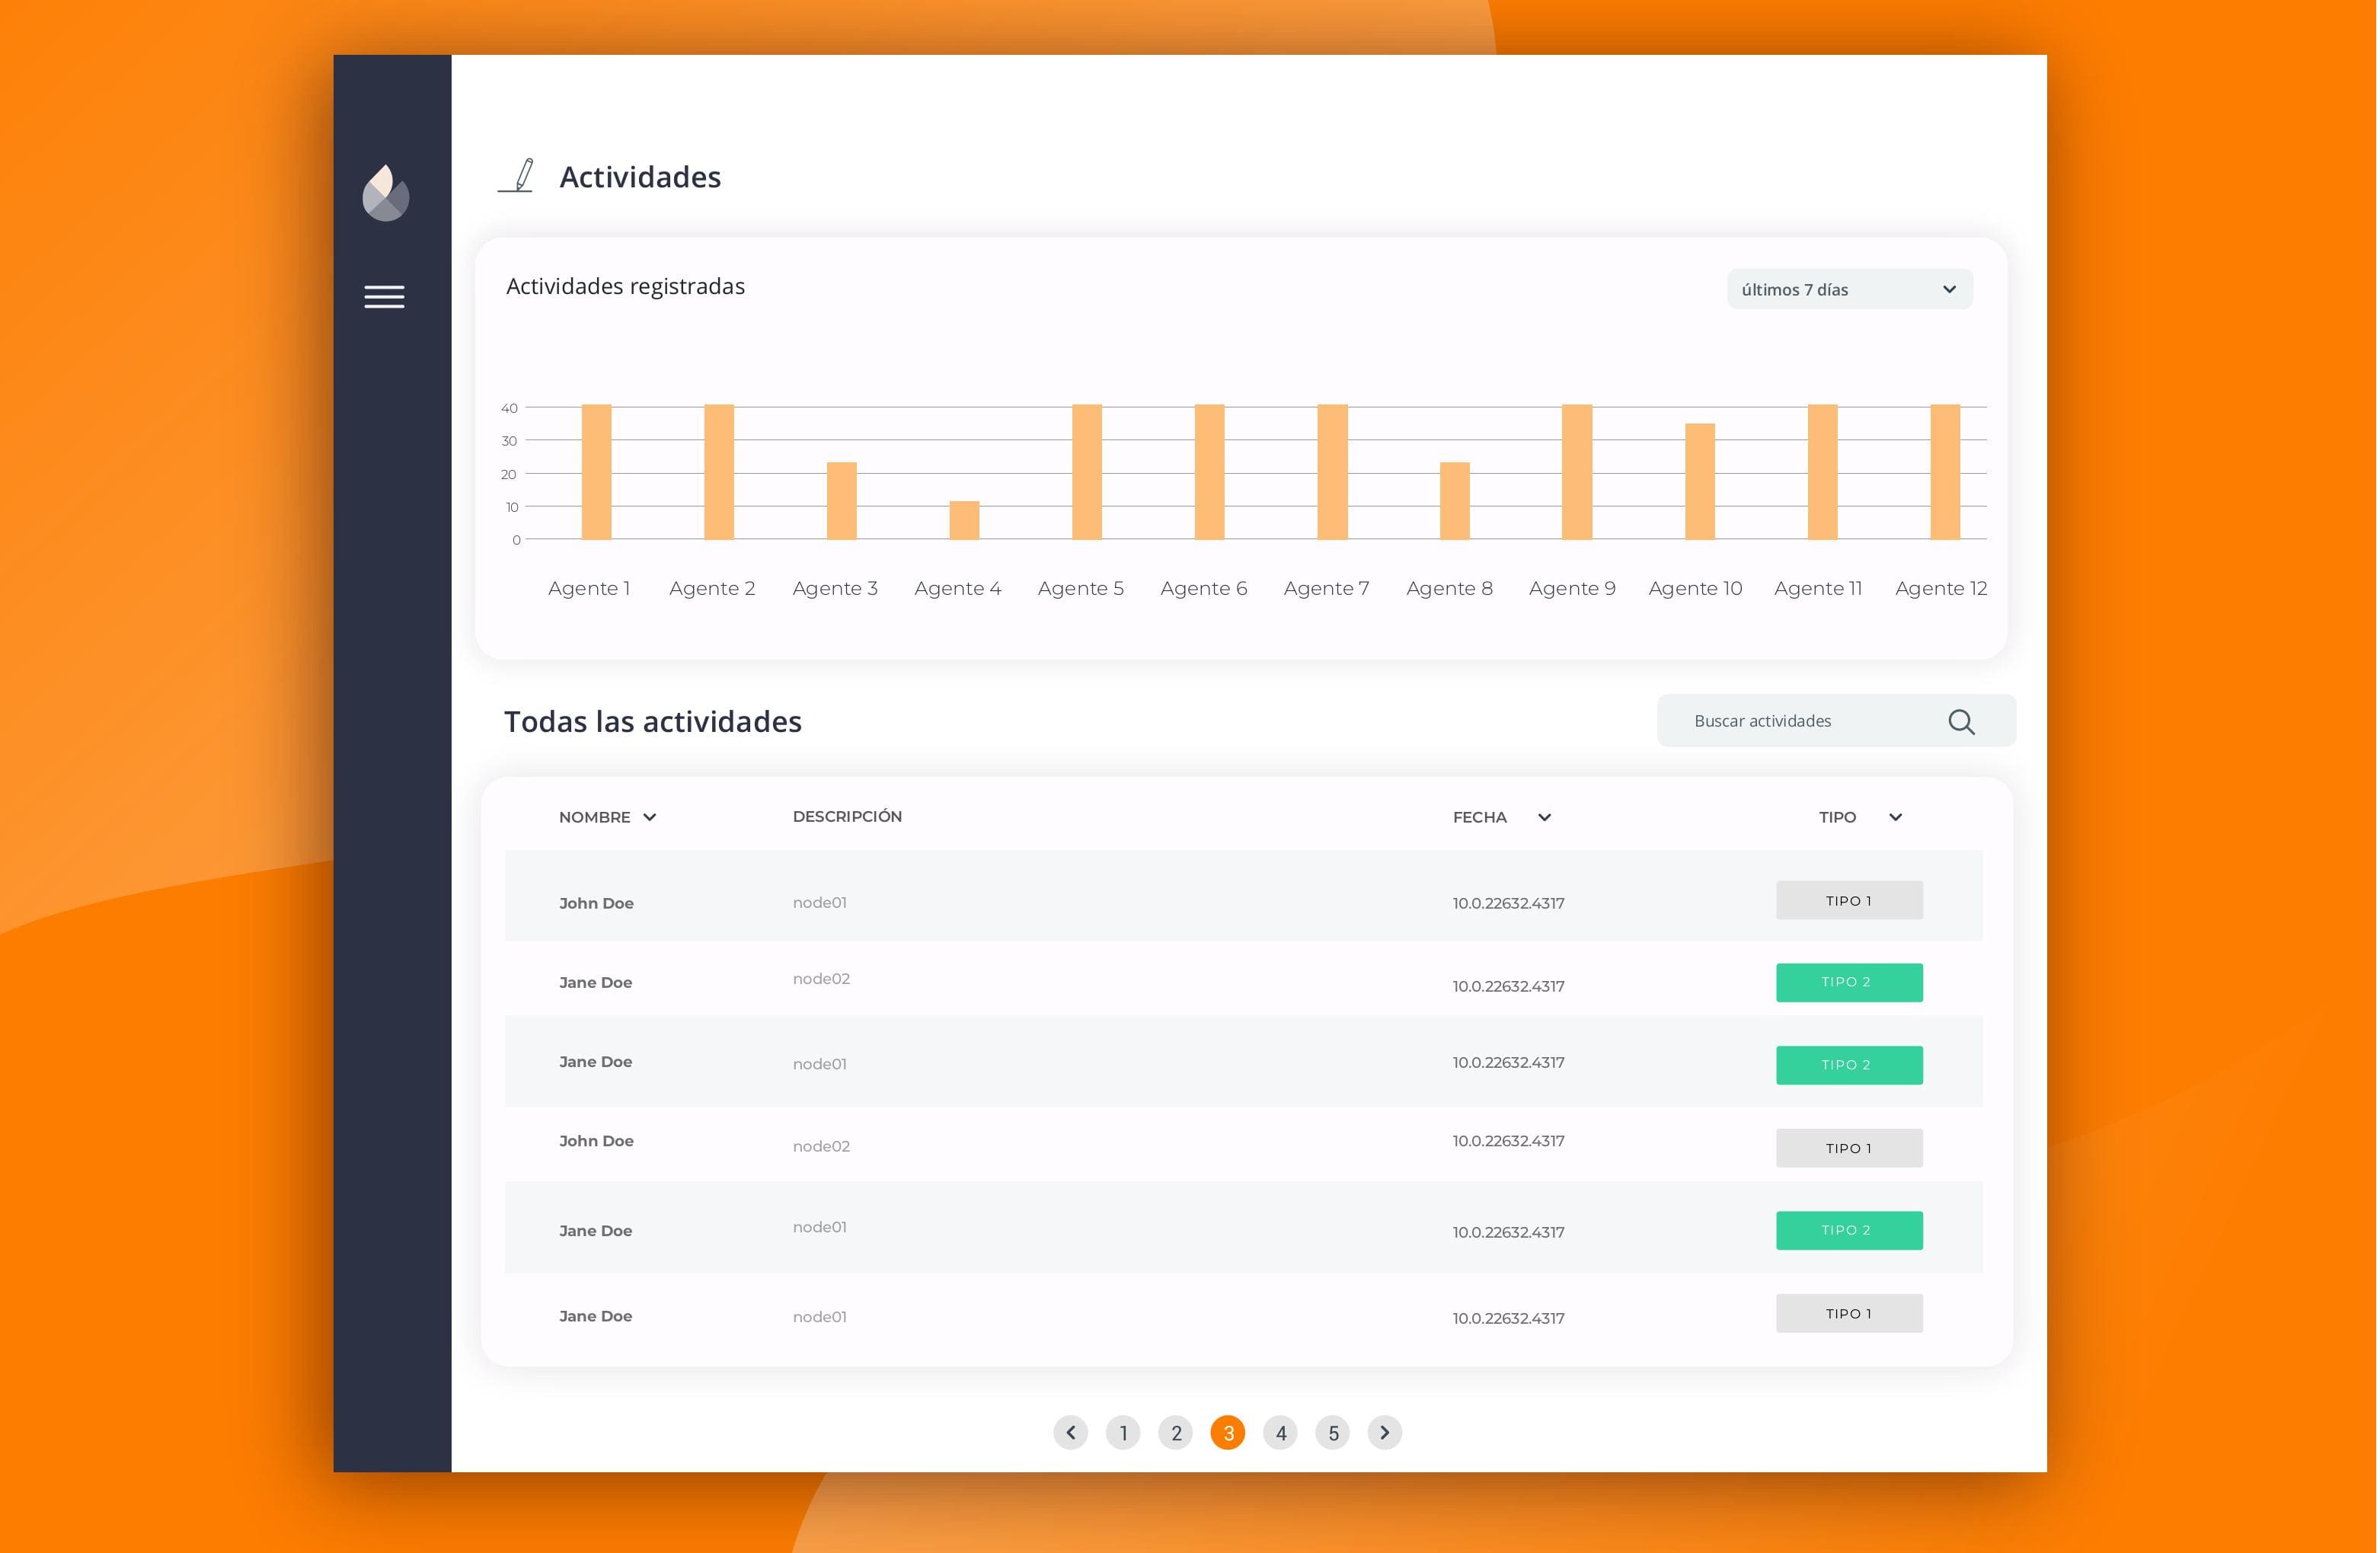Click the Agente 8 bar in chart
The image size is (2380, 1553).
[x=1454, y=501]
